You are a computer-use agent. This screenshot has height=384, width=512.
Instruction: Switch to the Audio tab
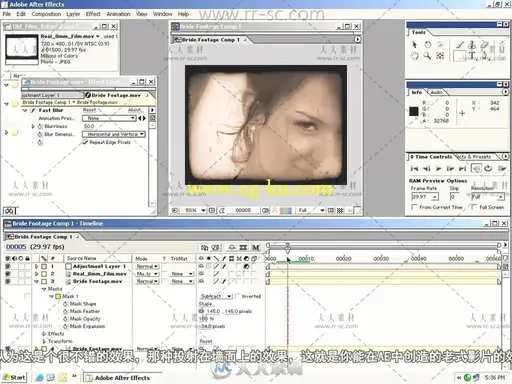click(x=436, y=92)
